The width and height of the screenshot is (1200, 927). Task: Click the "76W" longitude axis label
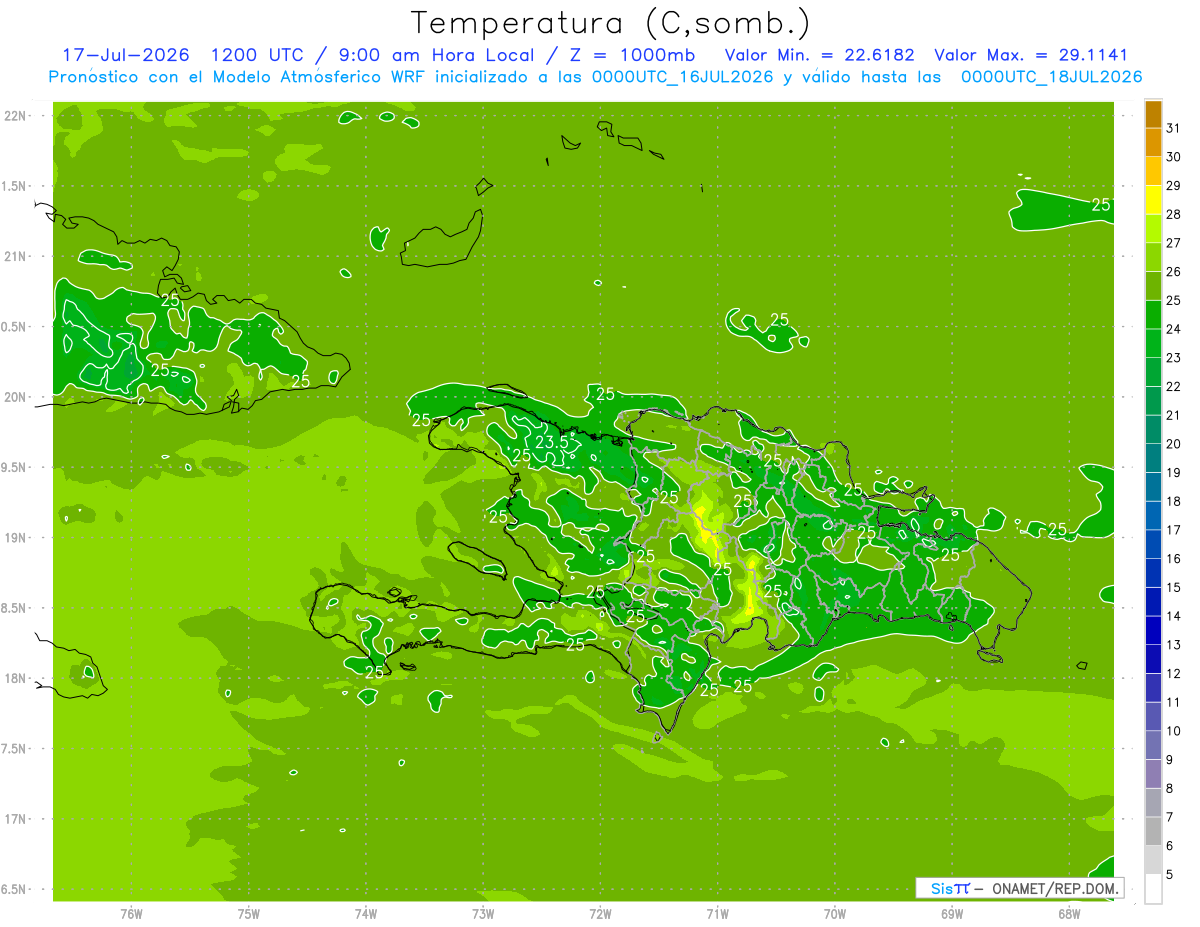tap(131, 913)
